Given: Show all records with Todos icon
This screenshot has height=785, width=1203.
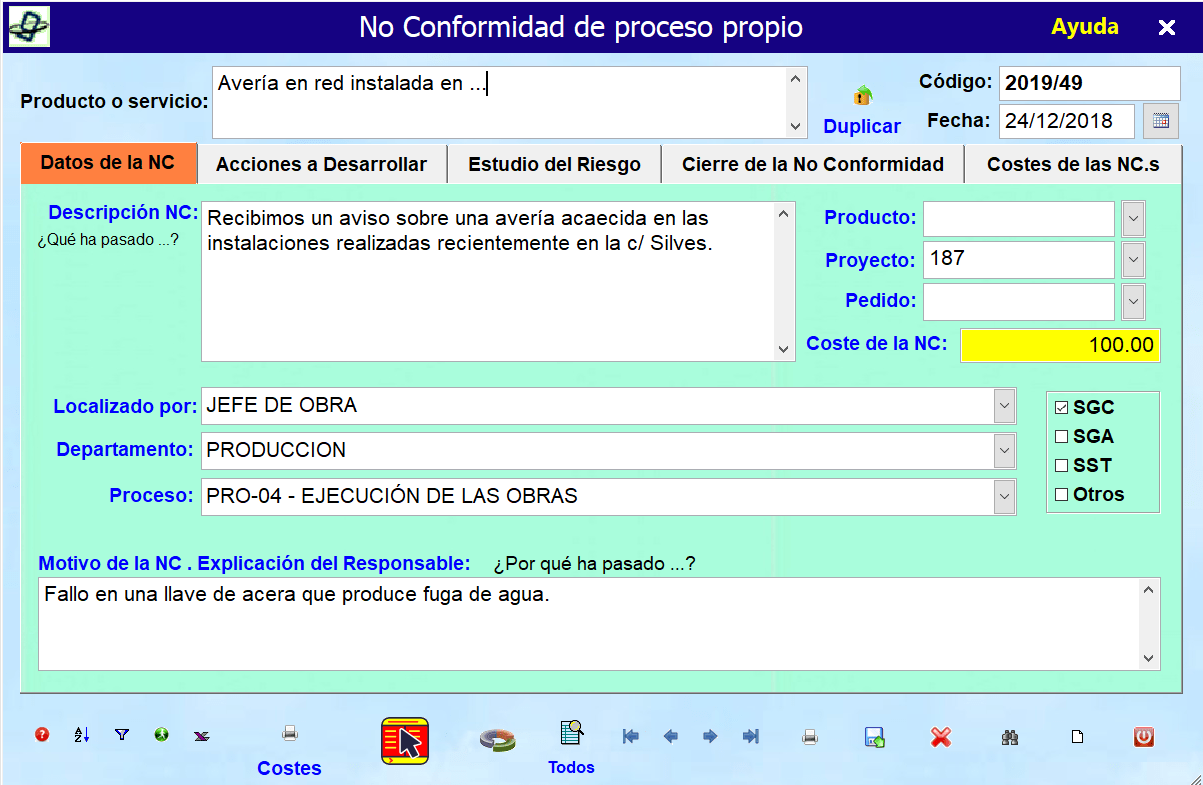Looking at the screenshot, I should (x=572, y=733).
